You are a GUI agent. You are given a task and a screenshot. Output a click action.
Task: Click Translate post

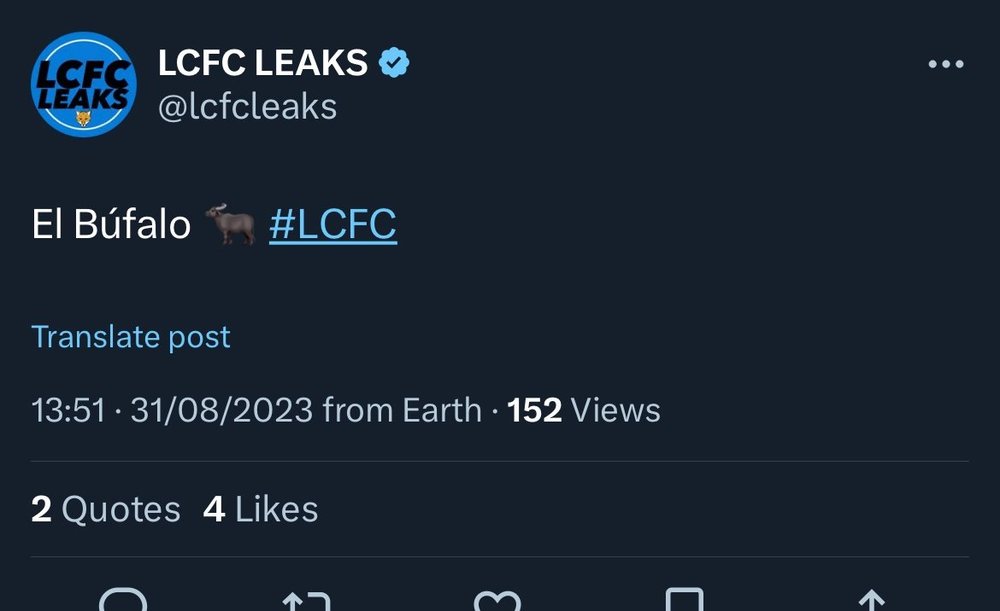[x=131, y=337]
